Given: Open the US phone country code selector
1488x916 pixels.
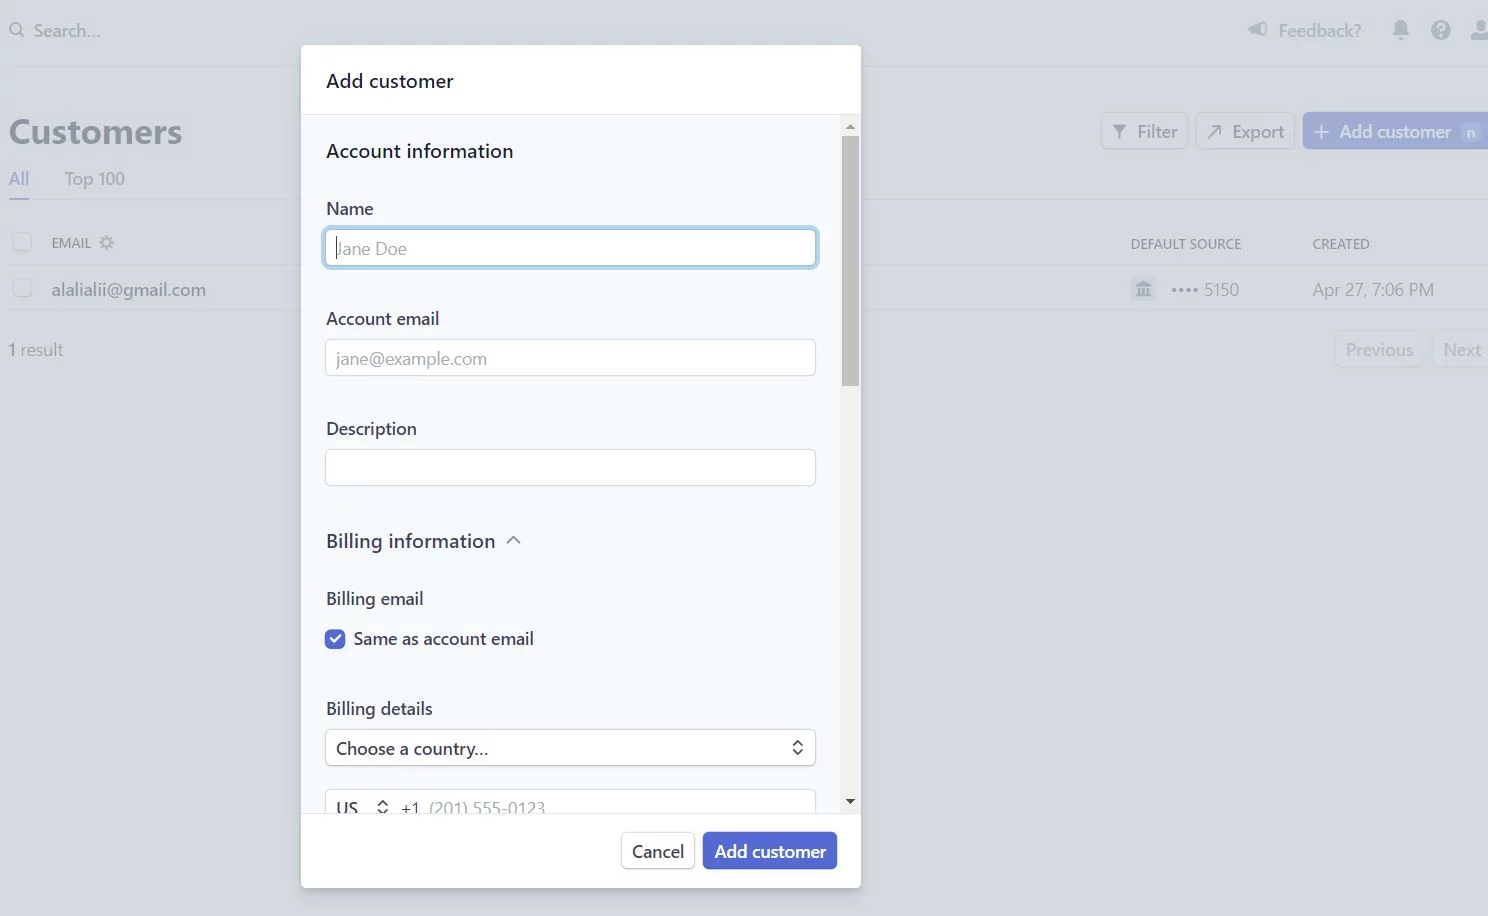Looking at the screenshot, I should pos(362,806).
